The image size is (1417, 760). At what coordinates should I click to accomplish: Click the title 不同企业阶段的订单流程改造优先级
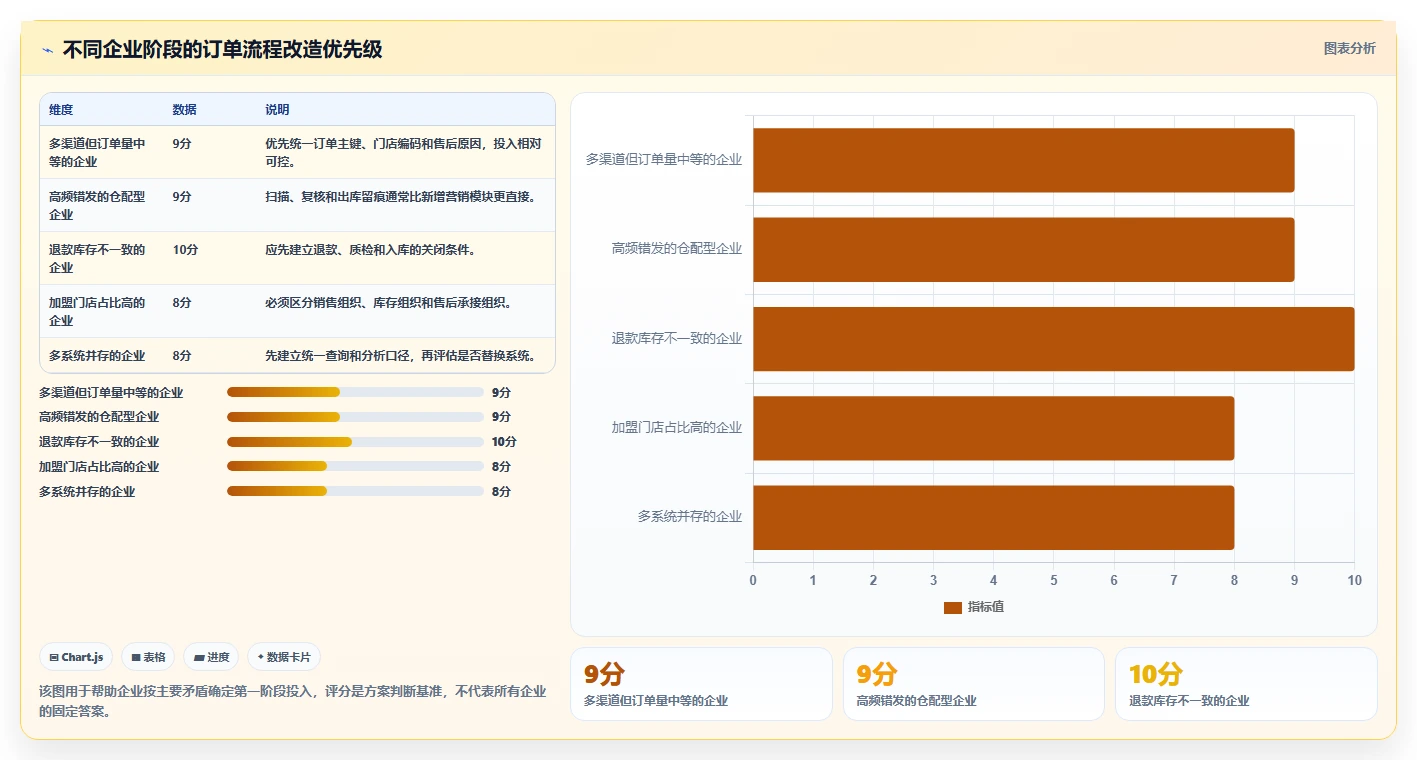[x=222, y=49]
